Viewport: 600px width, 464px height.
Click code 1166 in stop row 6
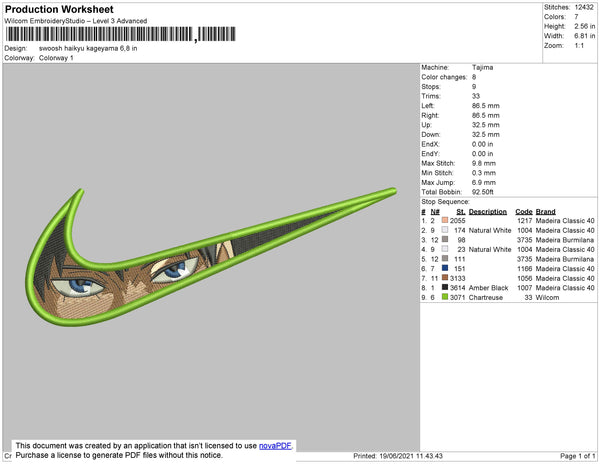[x=525, y=269]
